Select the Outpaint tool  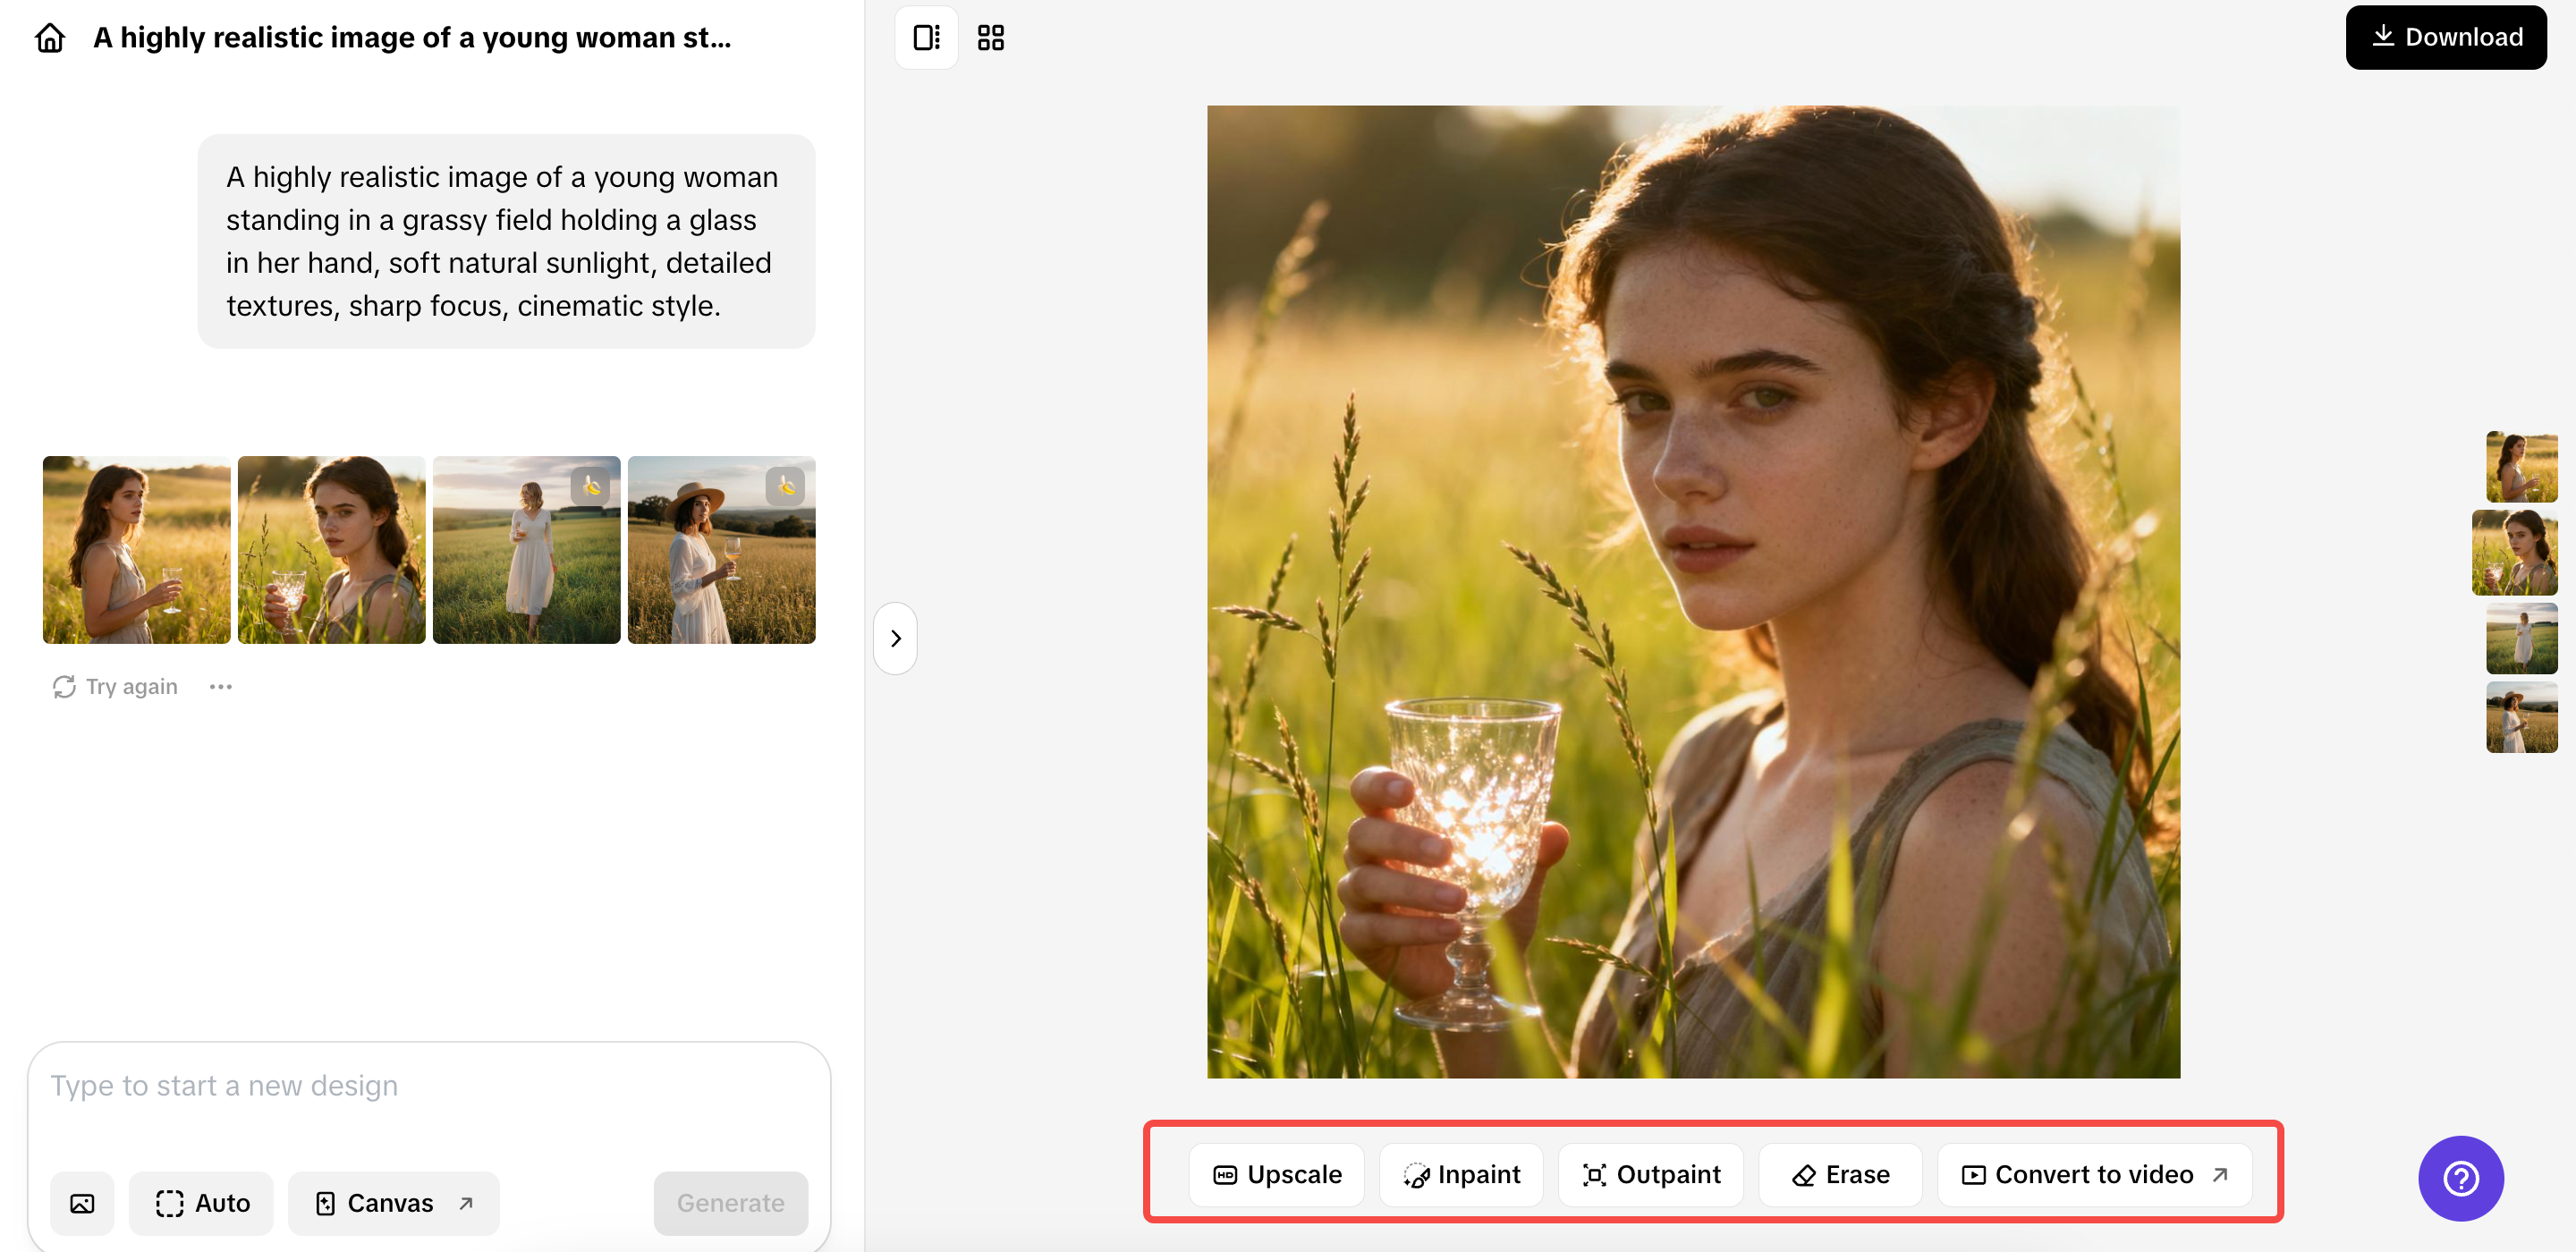pyautogui.click(x=1651, y=1174)
